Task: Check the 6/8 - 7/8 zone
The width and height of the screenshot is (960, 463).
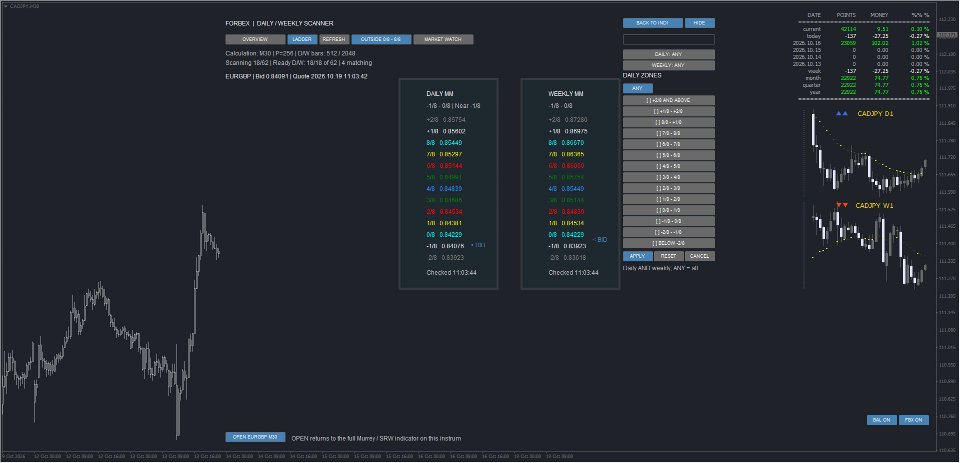Action: [669, 144]
